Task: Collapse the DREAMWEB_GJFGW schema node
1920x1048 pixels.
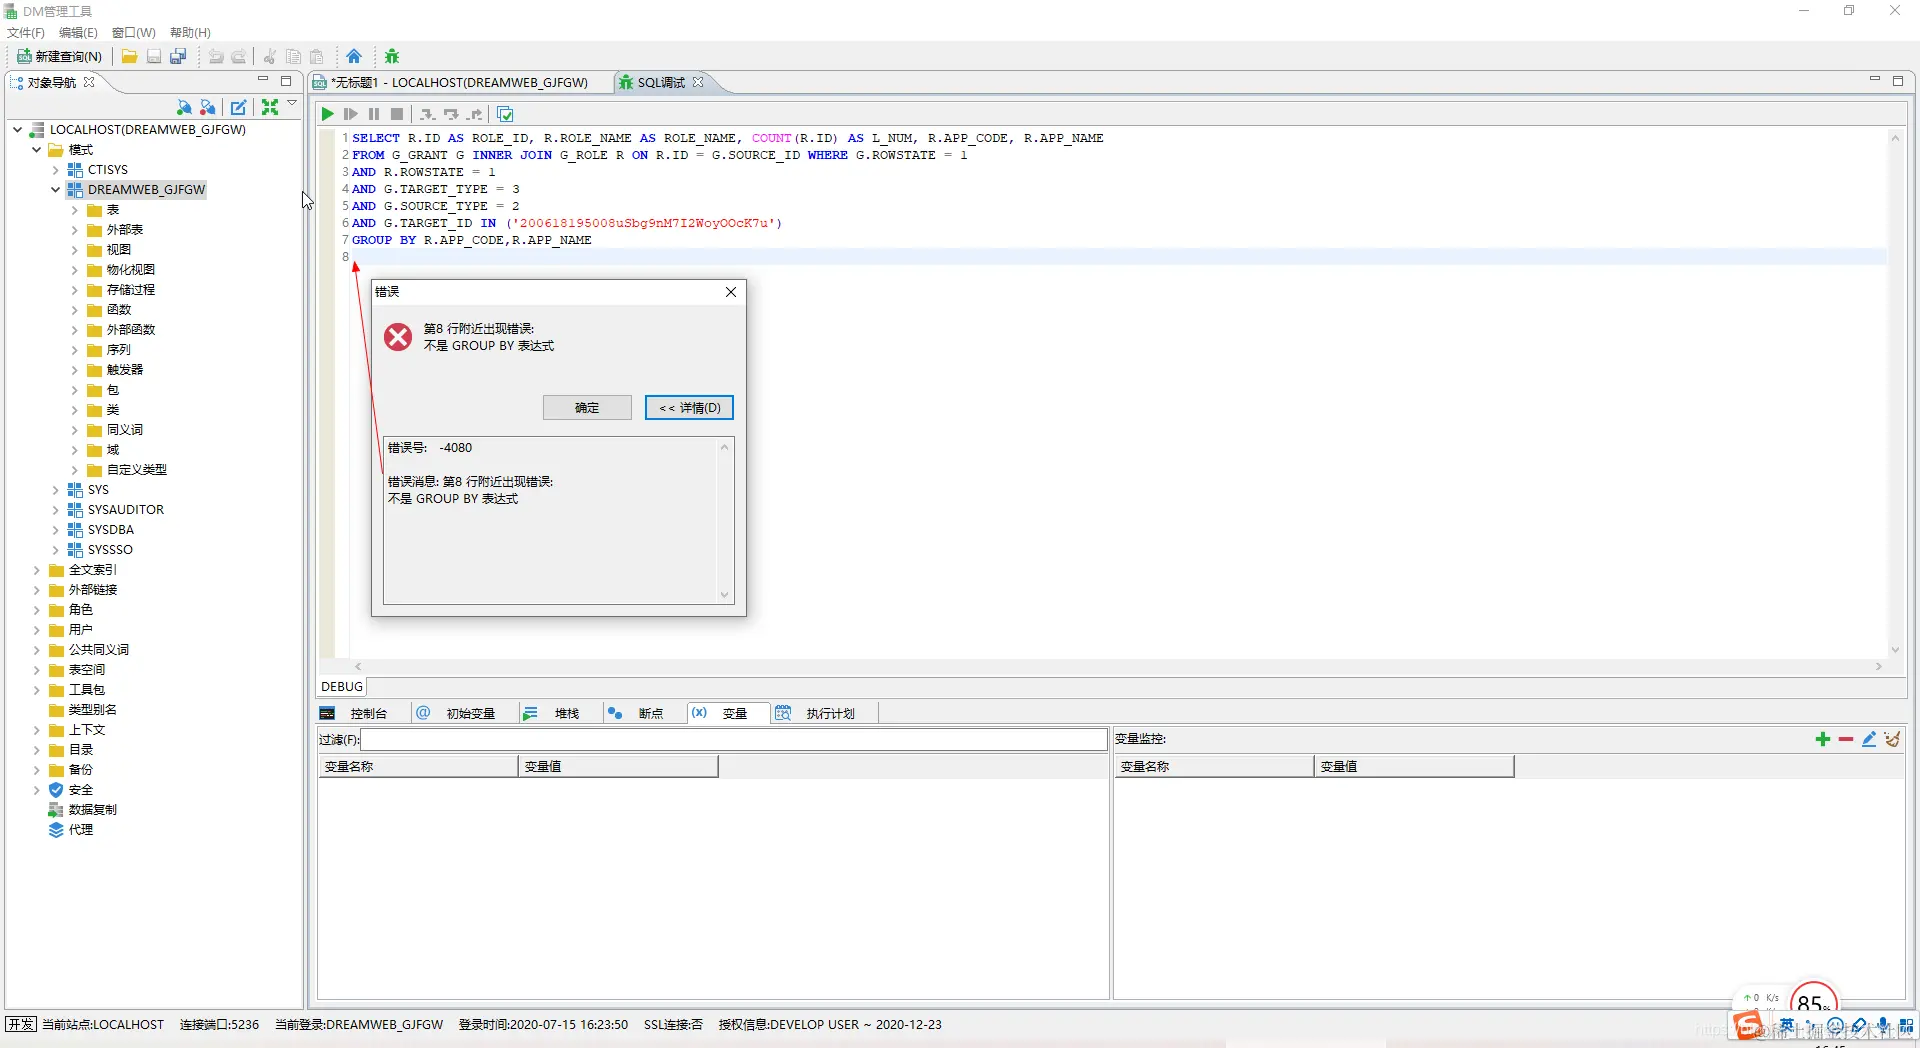Action: click(55, 189)
